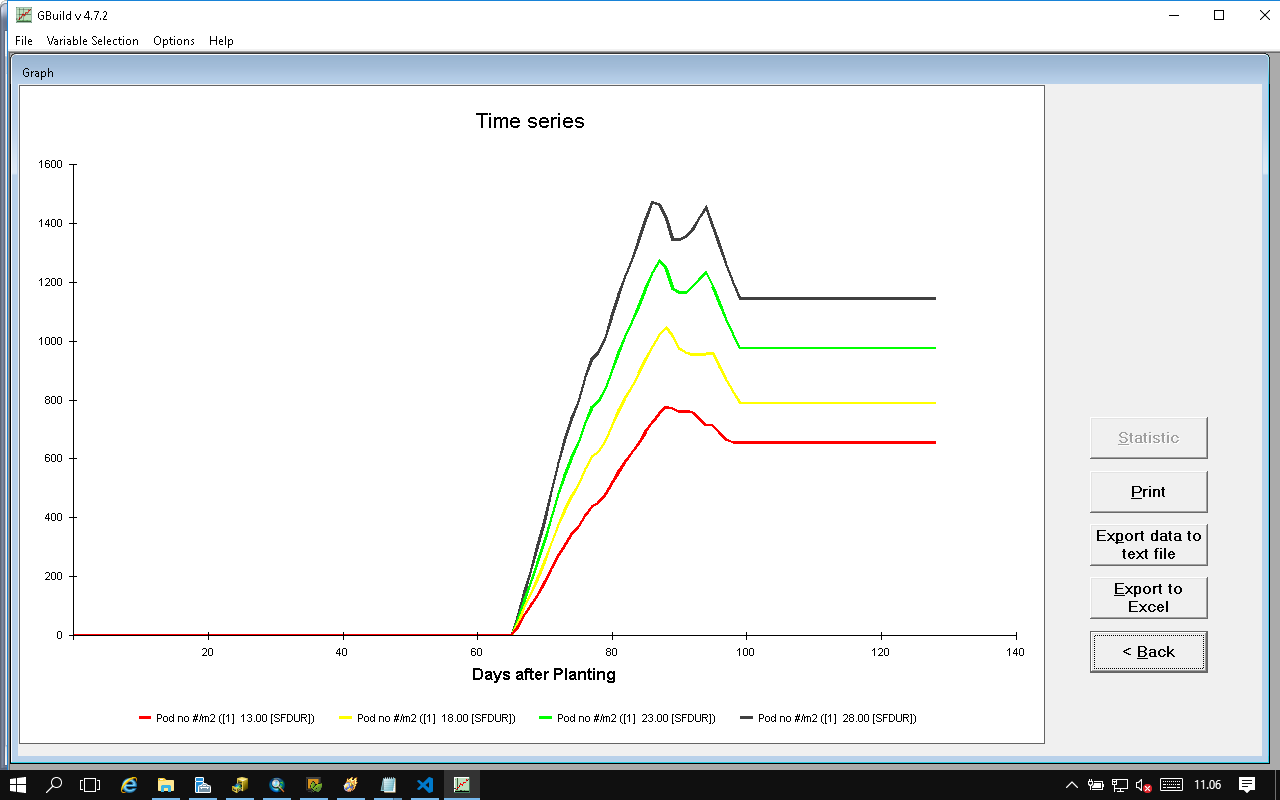Open the Help menu
Screen dimensions: 1280x800
click(x=221, y=41)
